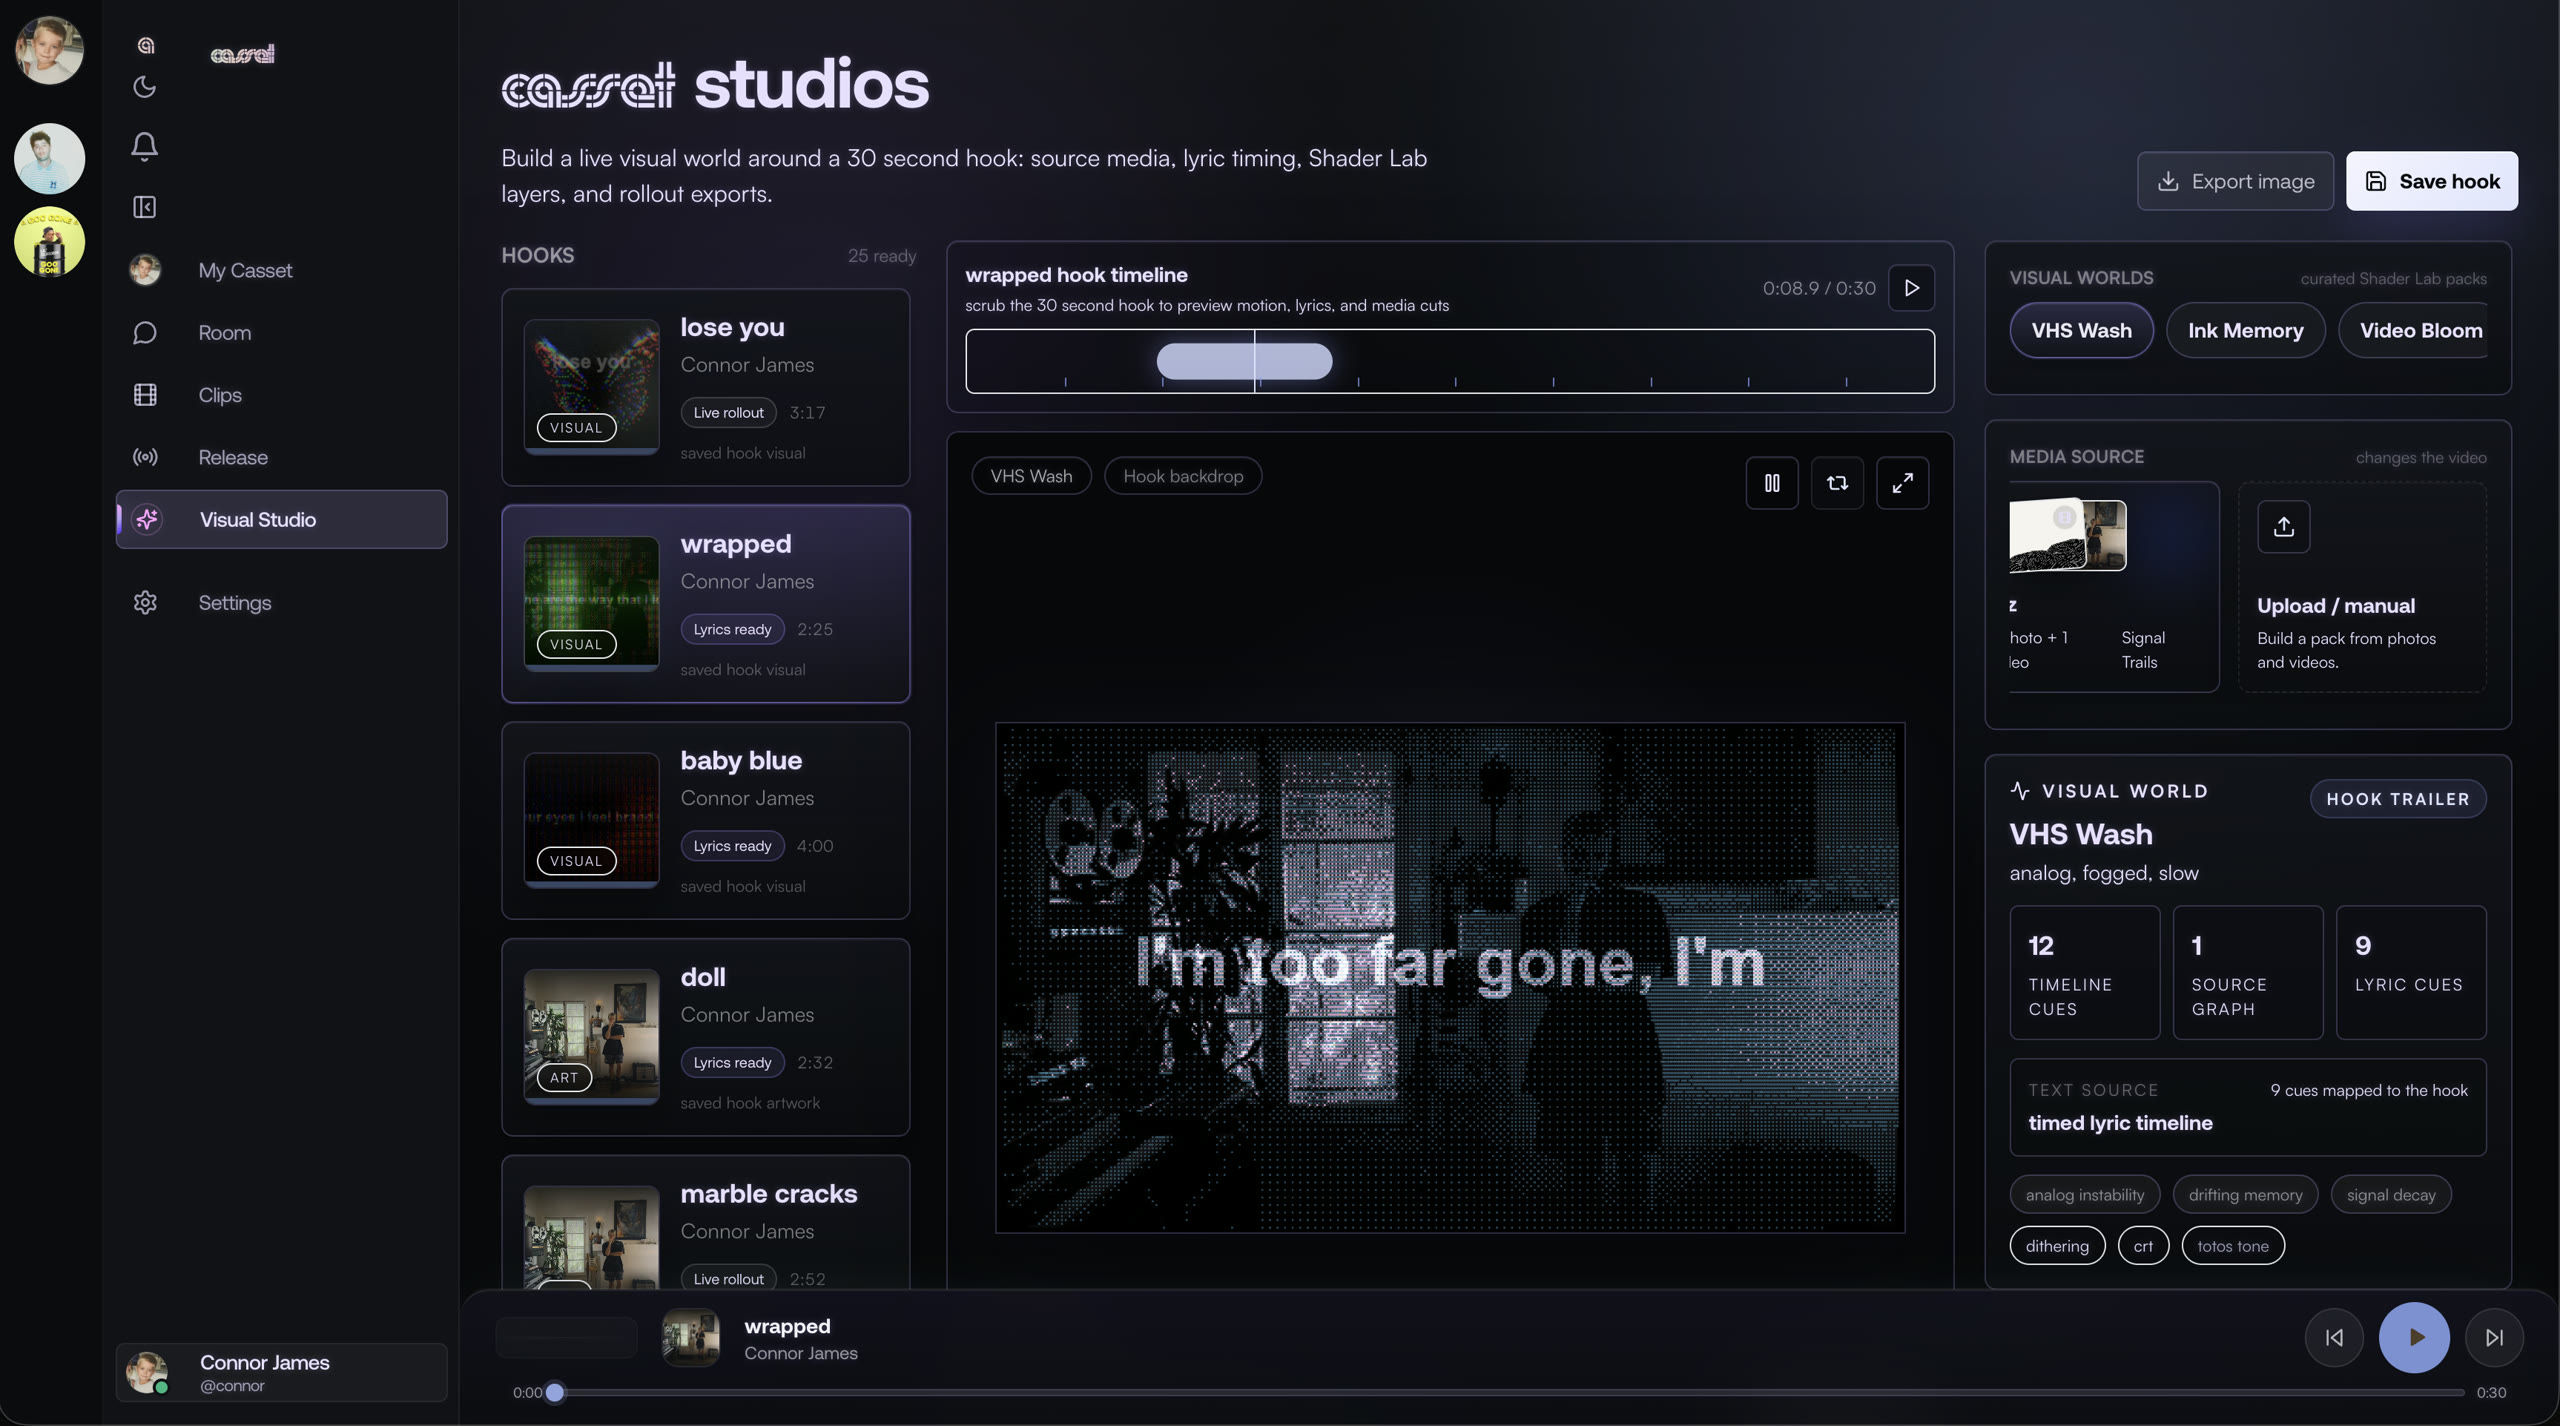Pause the preview video
The image size is (2560, 1426).
[x=1772, y=483]
